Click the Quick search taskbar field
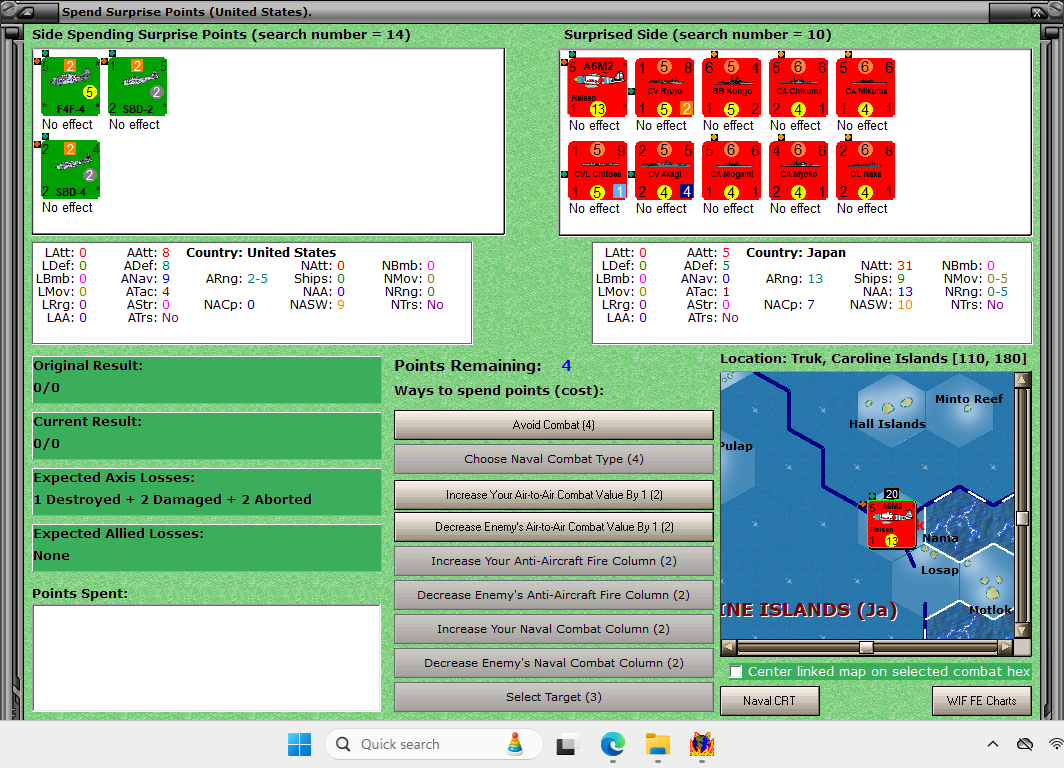 tap(434, 744)
